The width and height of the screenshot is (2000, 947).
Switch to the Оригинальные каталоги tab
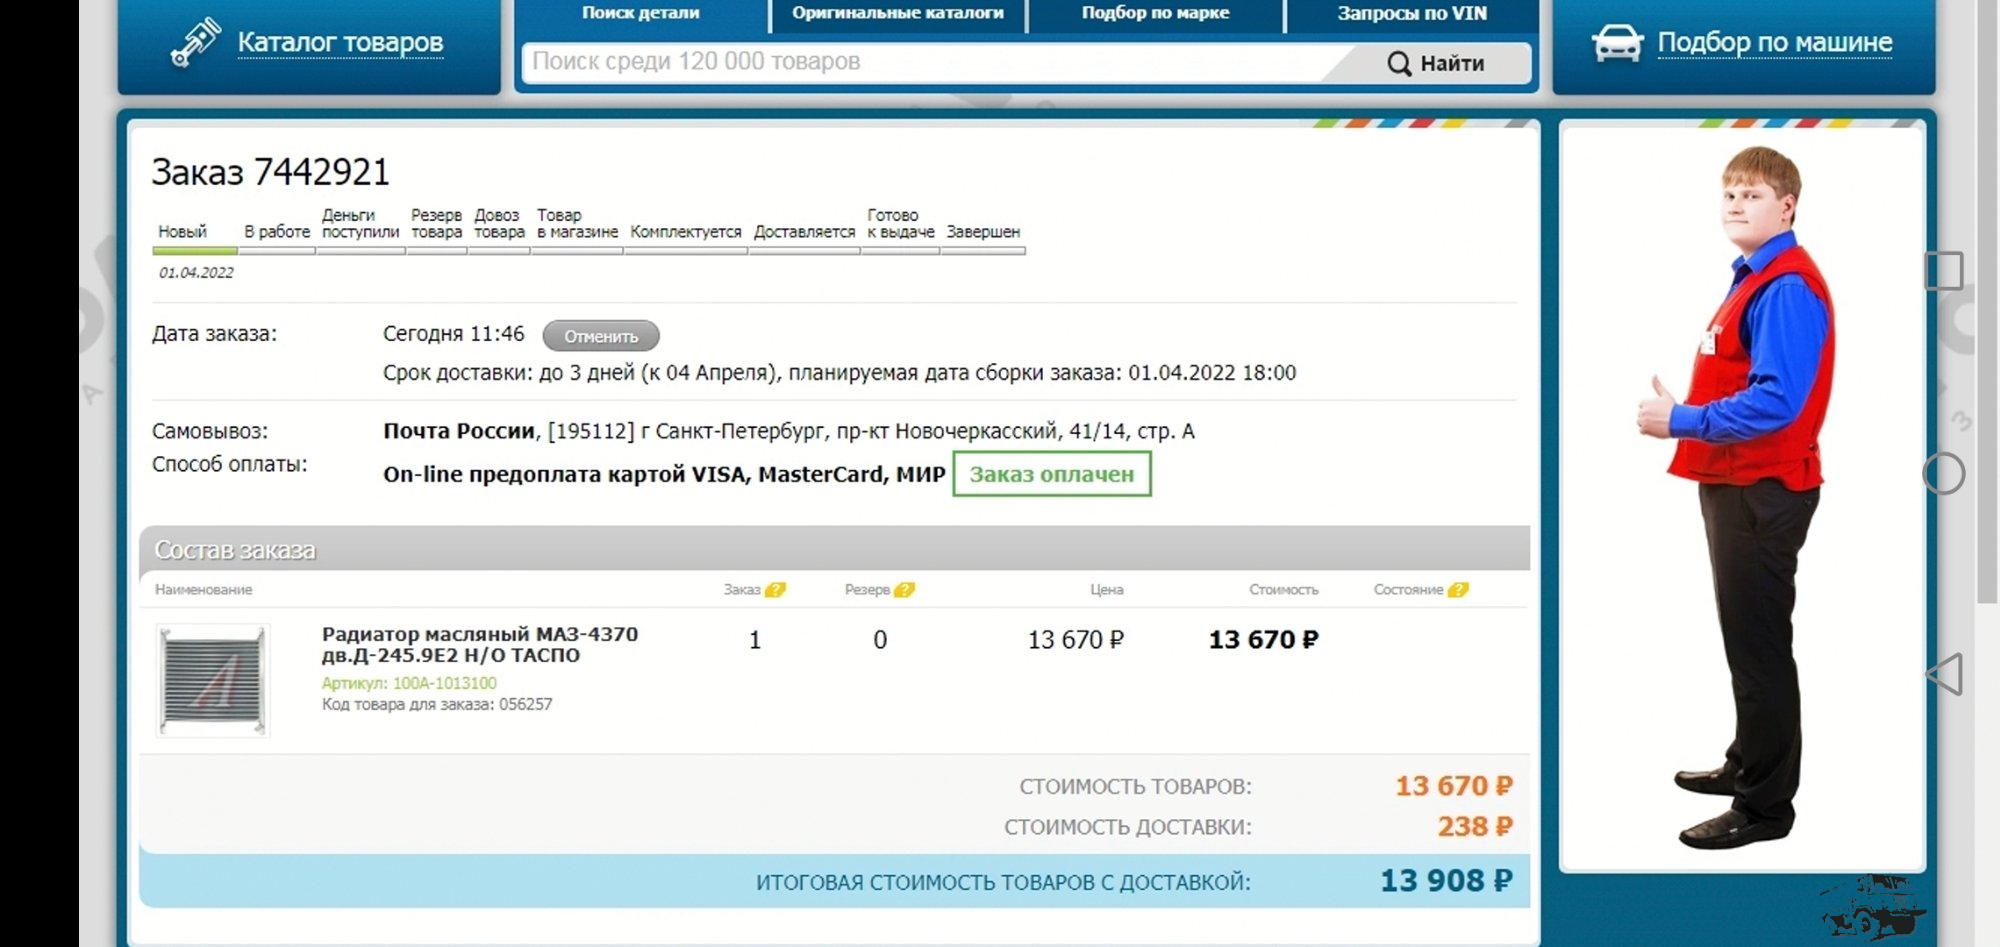[x=898, y=13]
